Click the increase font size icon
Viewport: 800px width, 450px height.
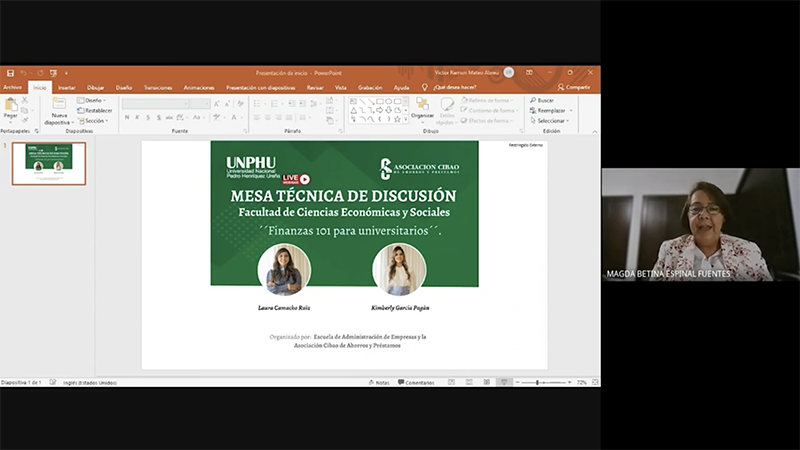[216, 104]
